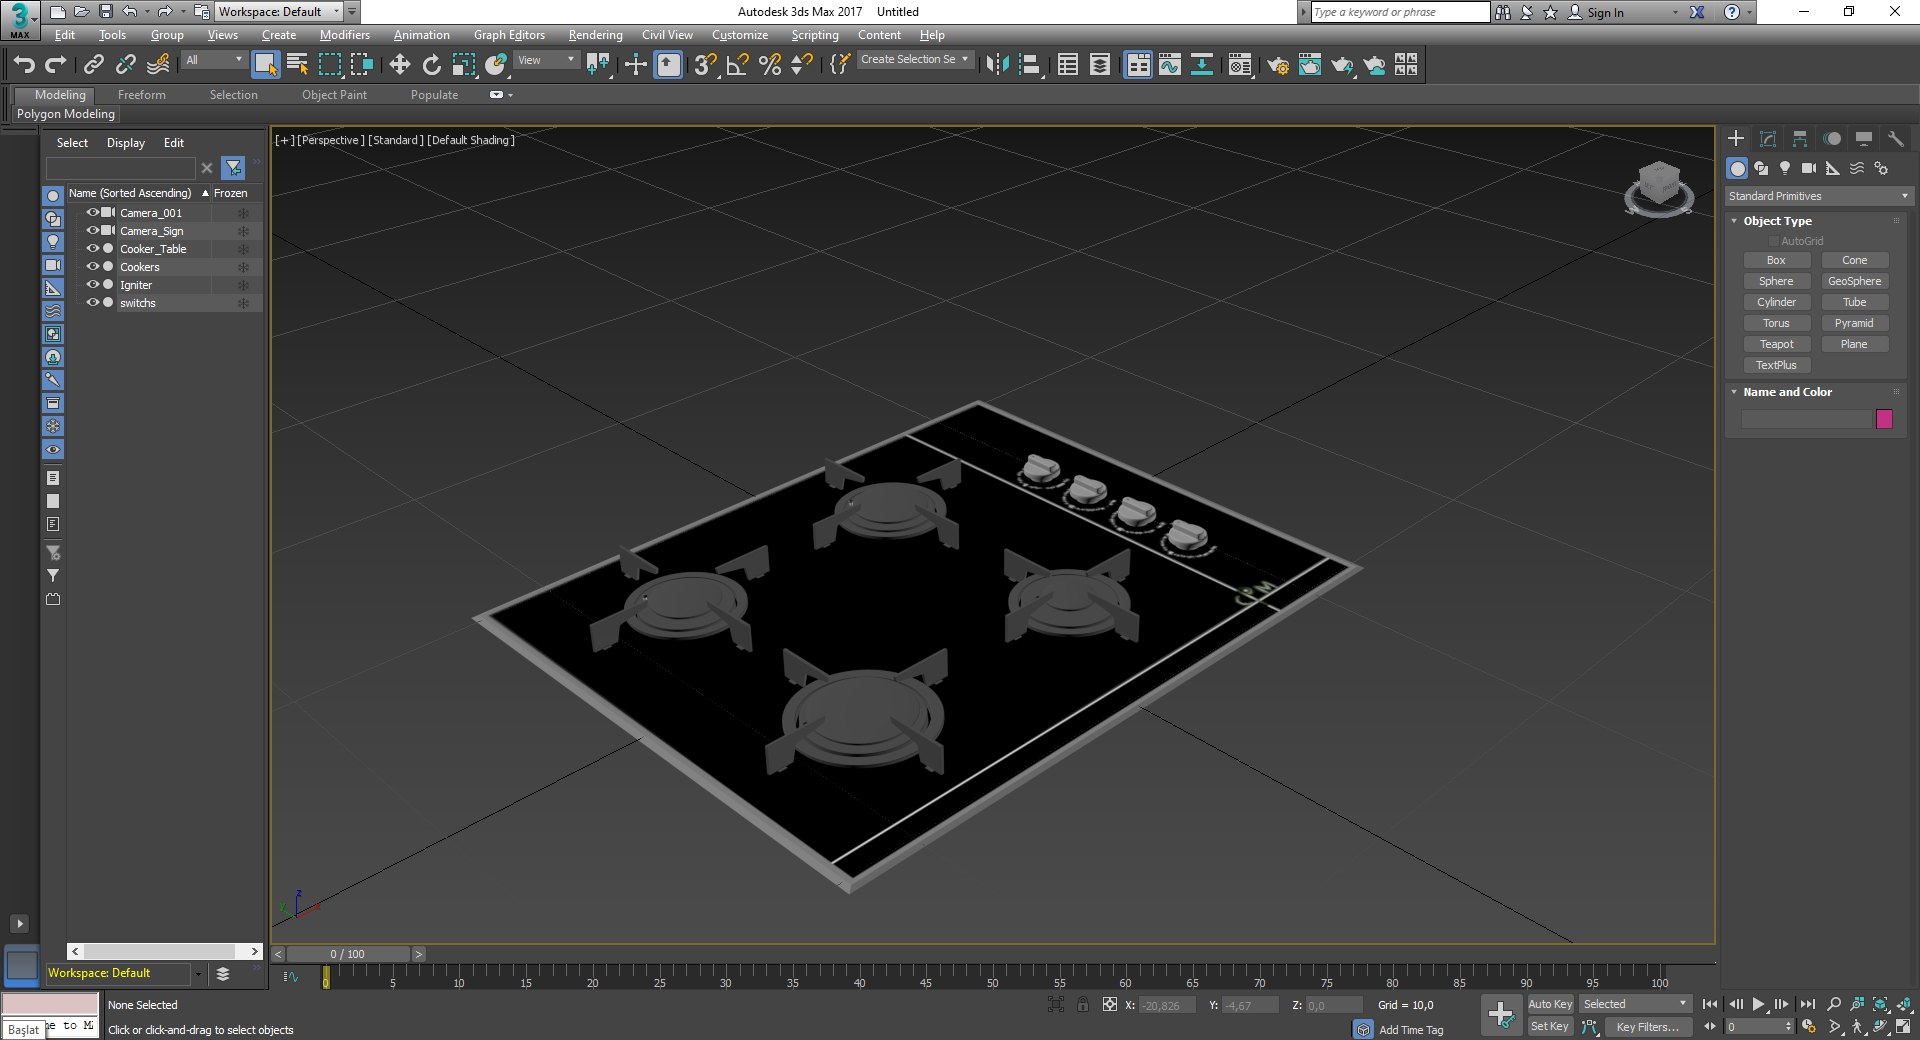Click the Cylinder primitive button
The height and width of the screenshot is (1040, 1920).
[x=1776, y=302]
